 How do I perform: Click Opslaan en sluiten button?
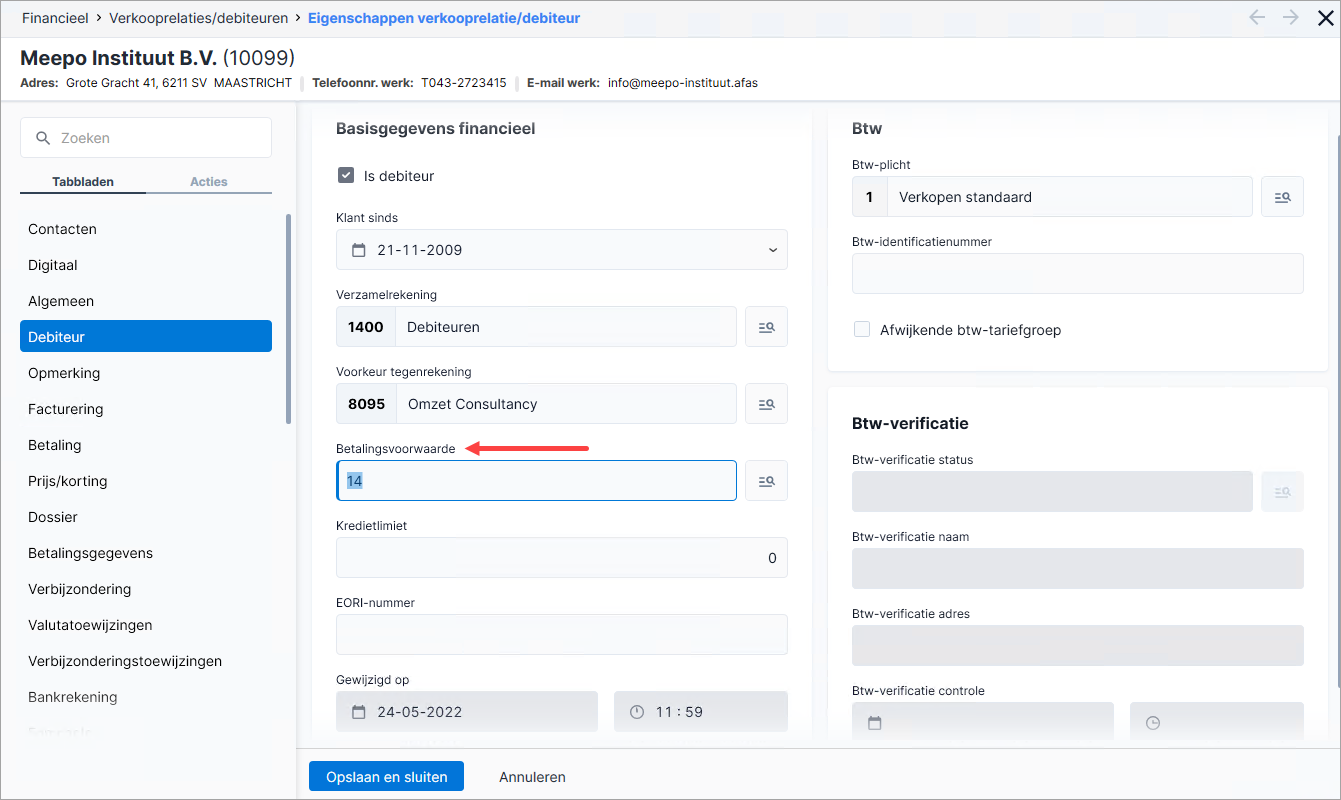pyautogui.click(x=387, y=777)
